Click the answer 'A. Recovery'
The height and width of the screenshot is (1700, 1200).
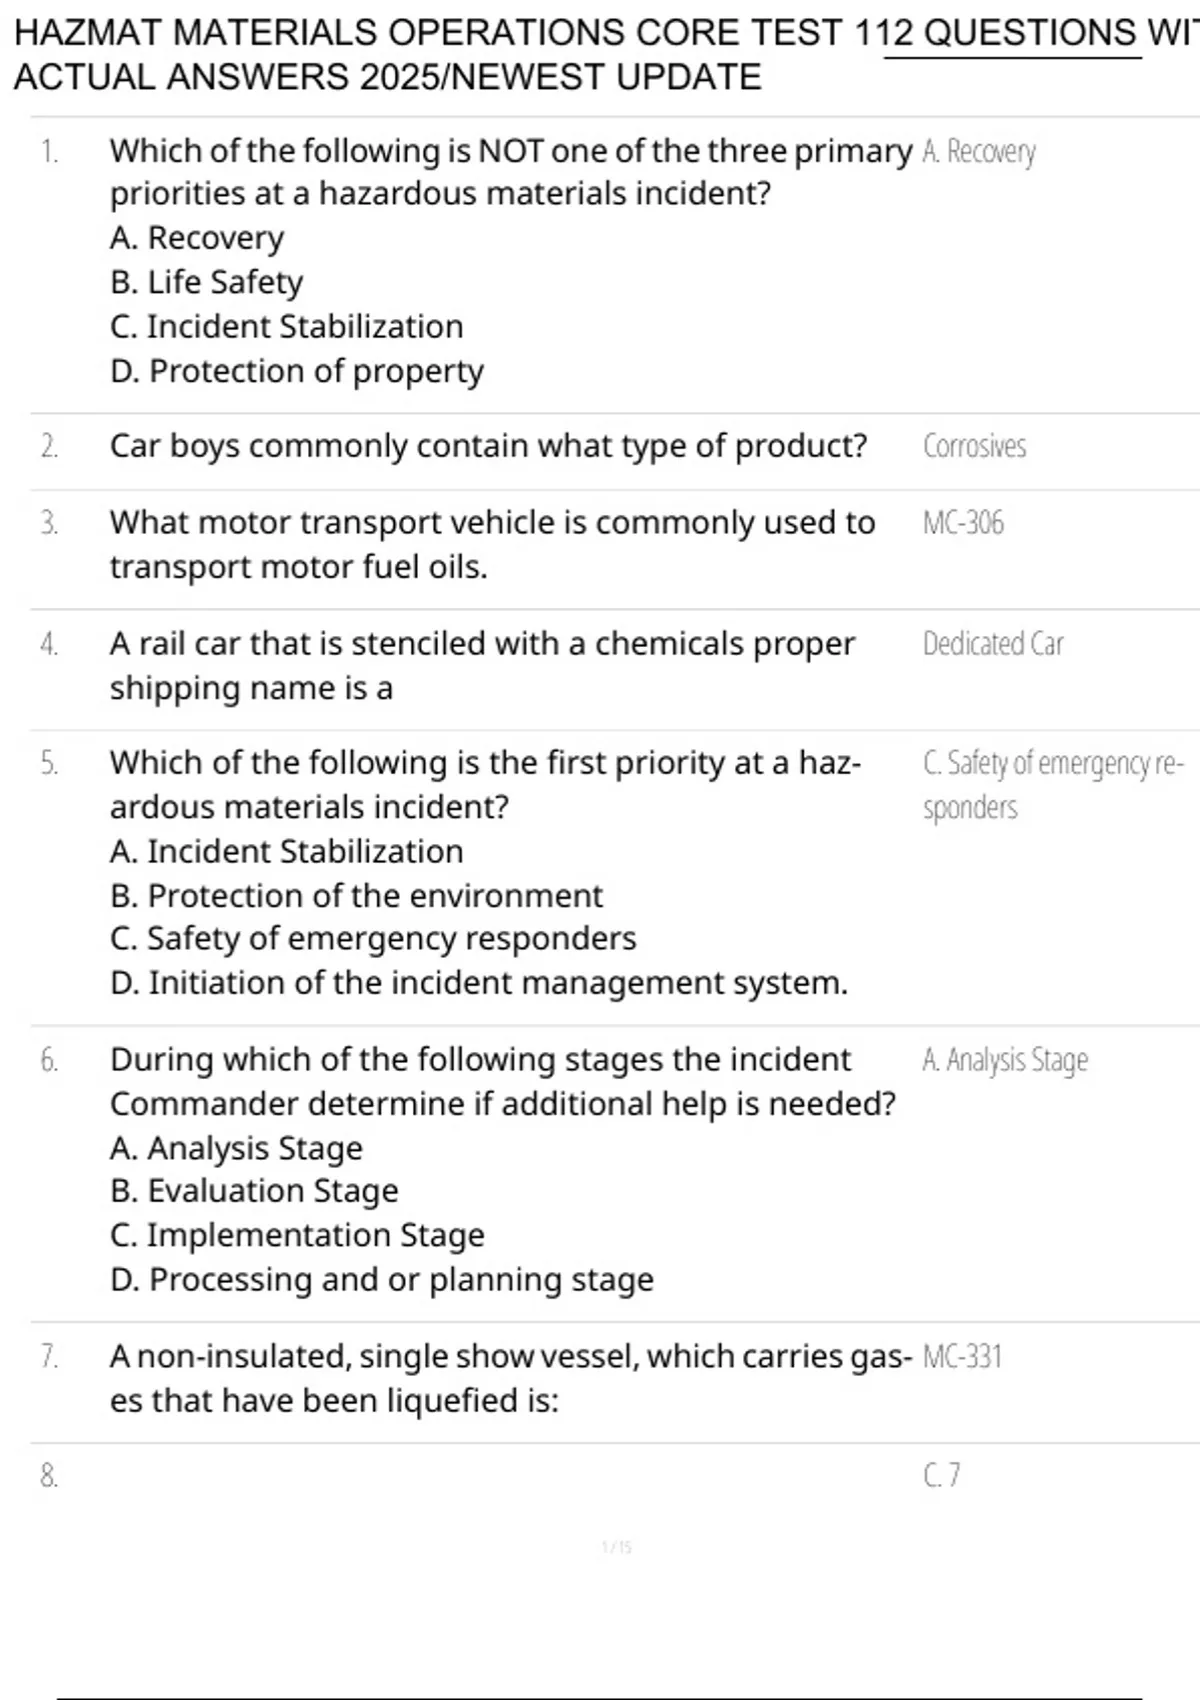coord(978,152)
